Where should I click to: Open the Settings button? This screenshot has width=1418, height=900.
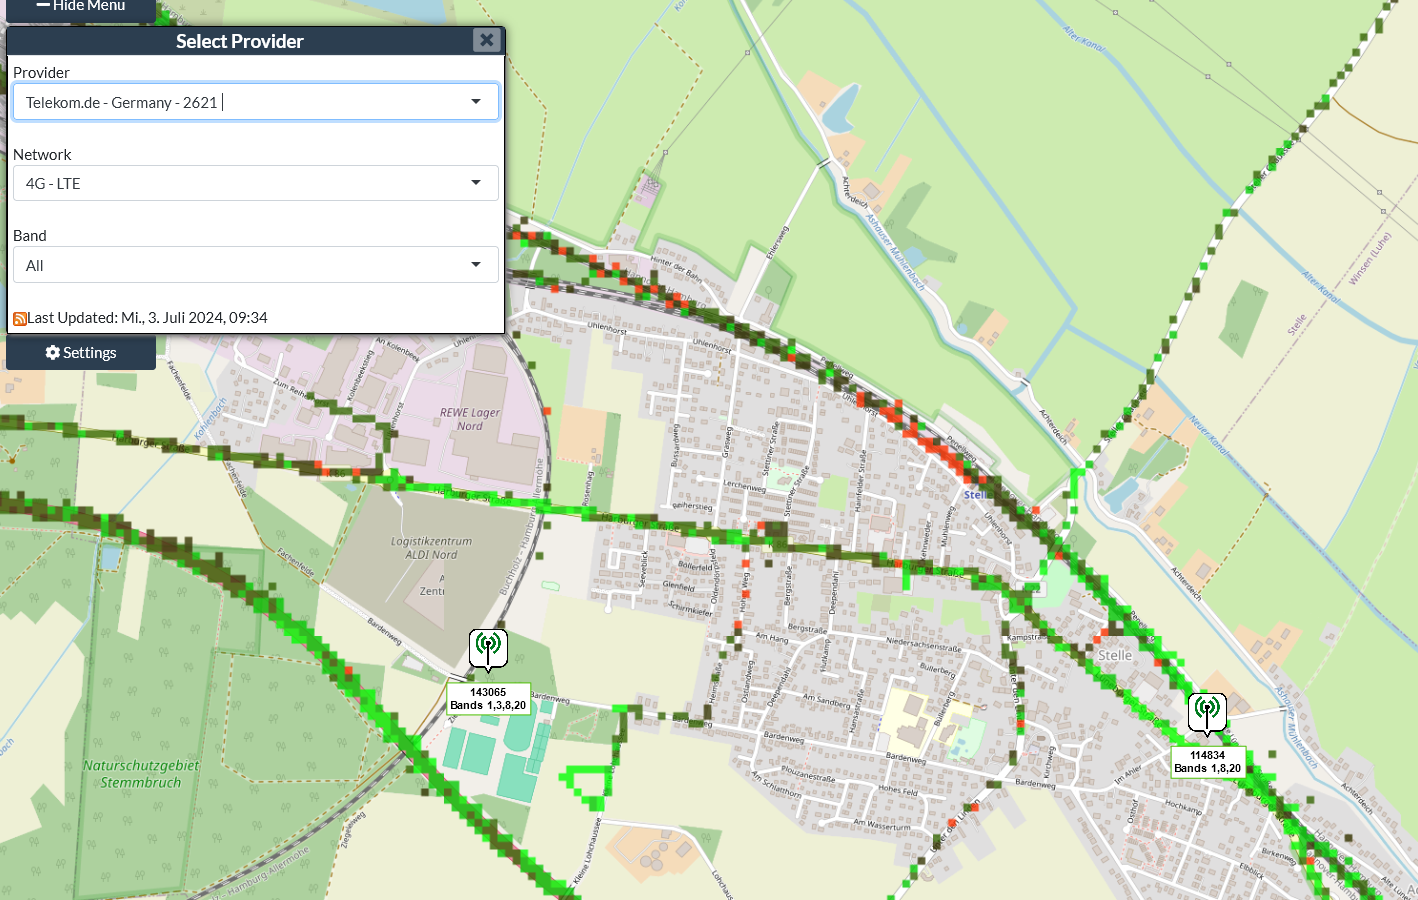(x=81, y=352)
